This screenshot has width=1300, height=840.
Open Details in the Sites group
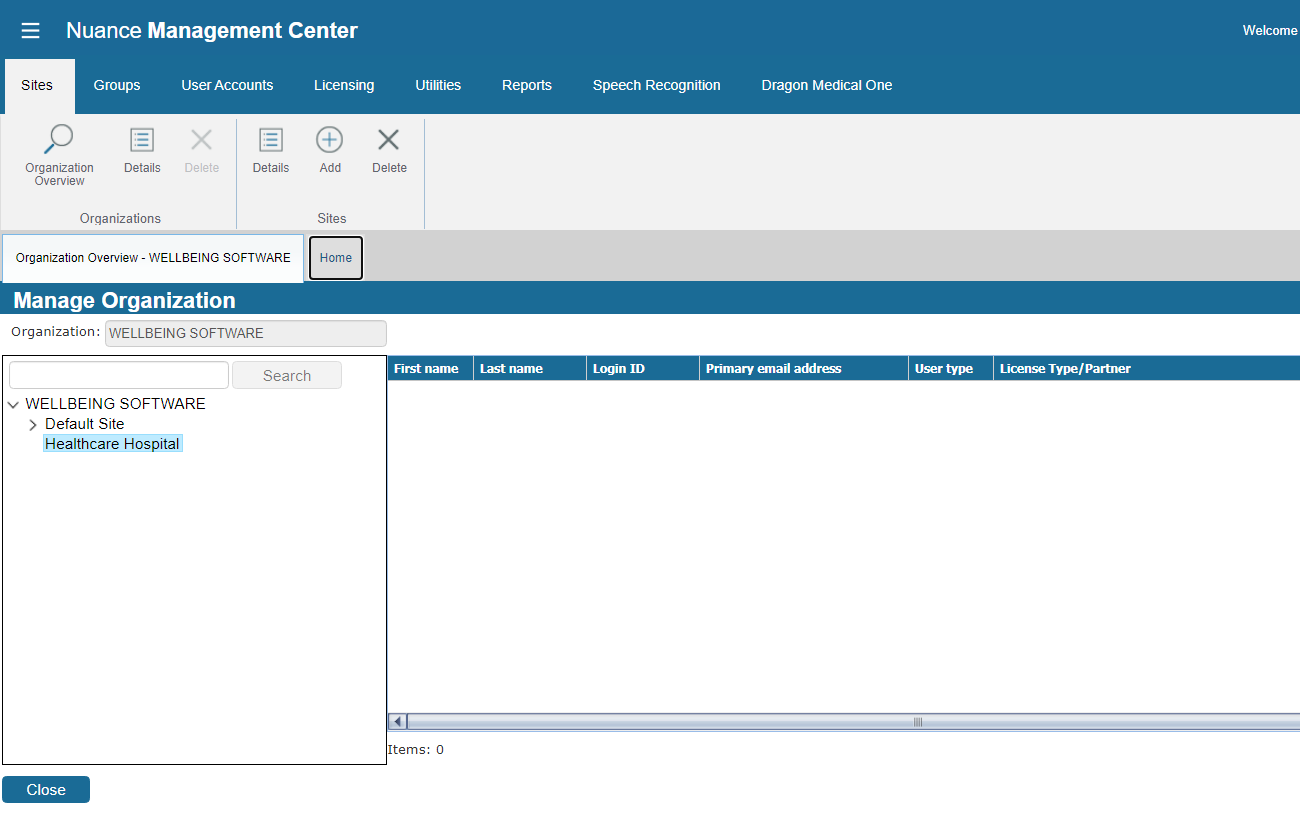271,151
